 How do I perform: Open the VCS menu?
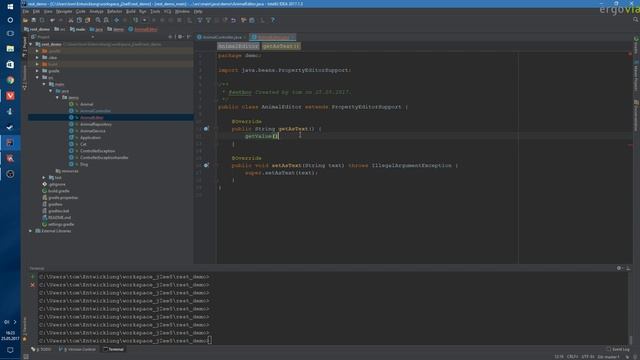coord(167,11)
